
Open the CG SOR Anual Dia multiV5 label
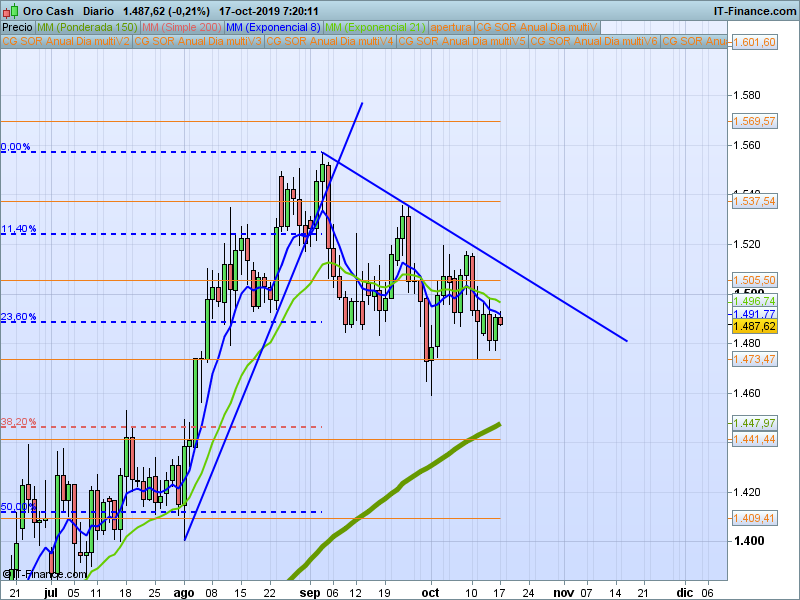click(x=462, y=41)
